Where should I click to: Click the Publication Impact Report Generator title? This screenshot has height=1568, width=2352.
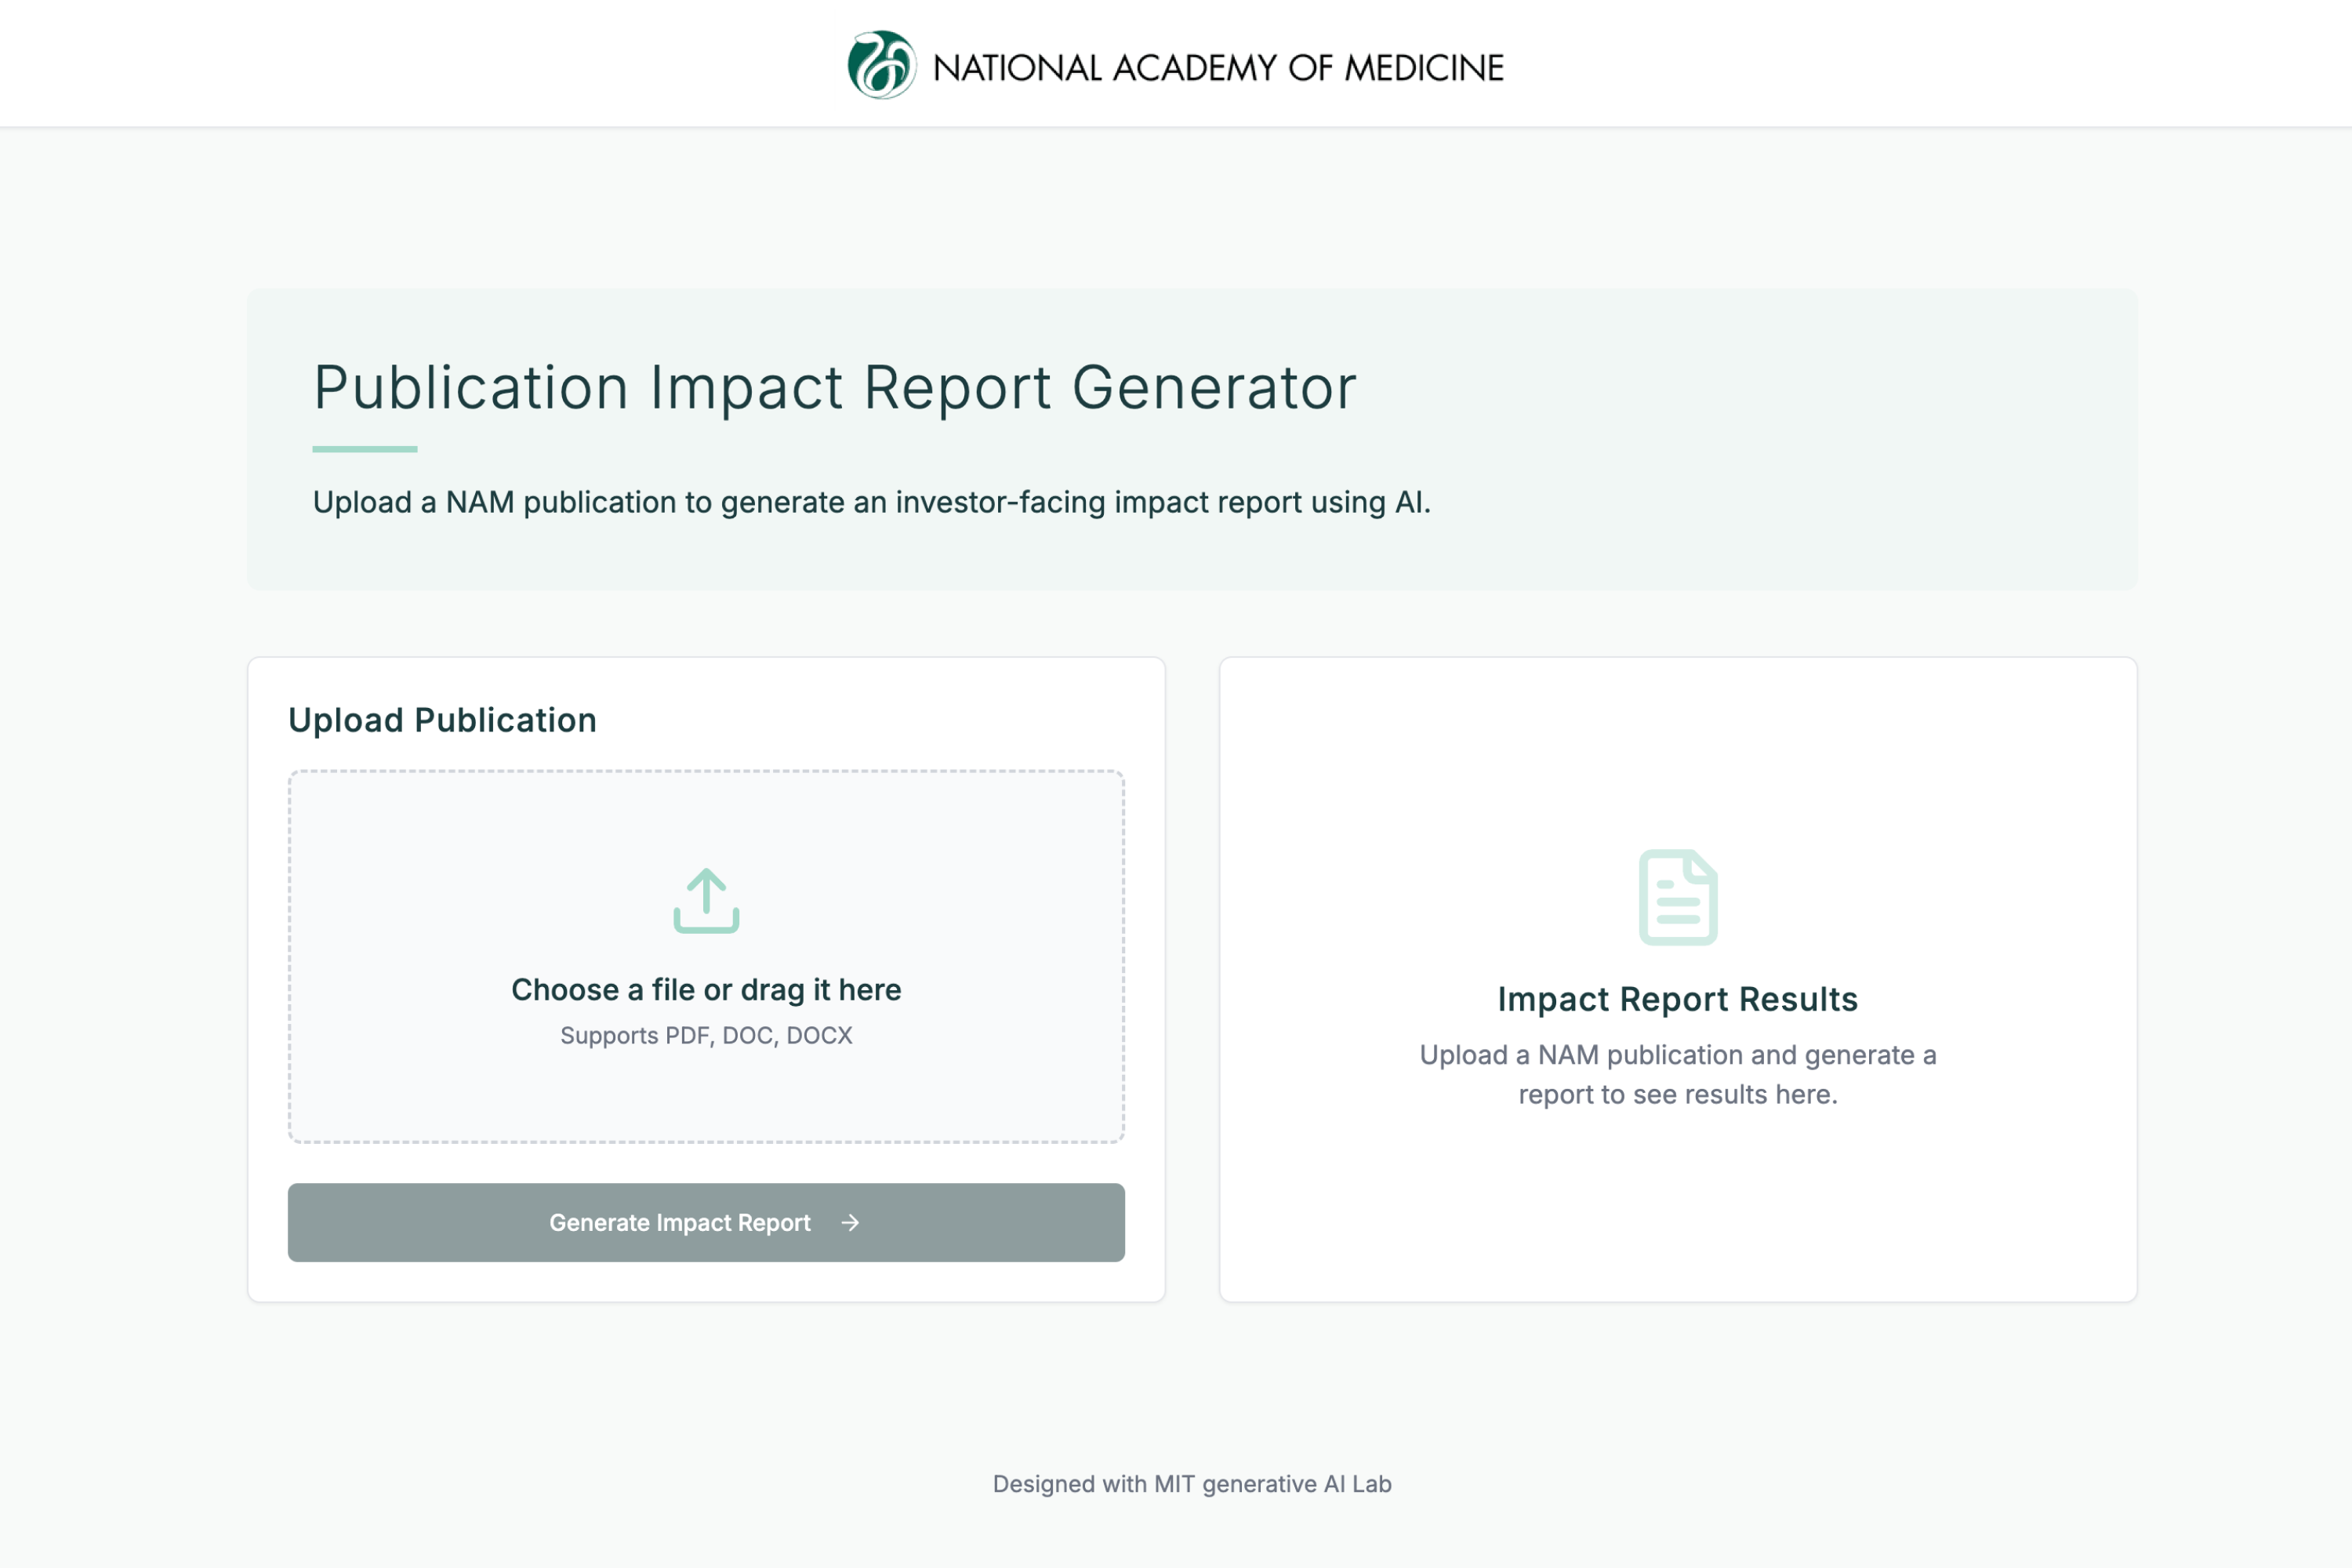[835, 387]
